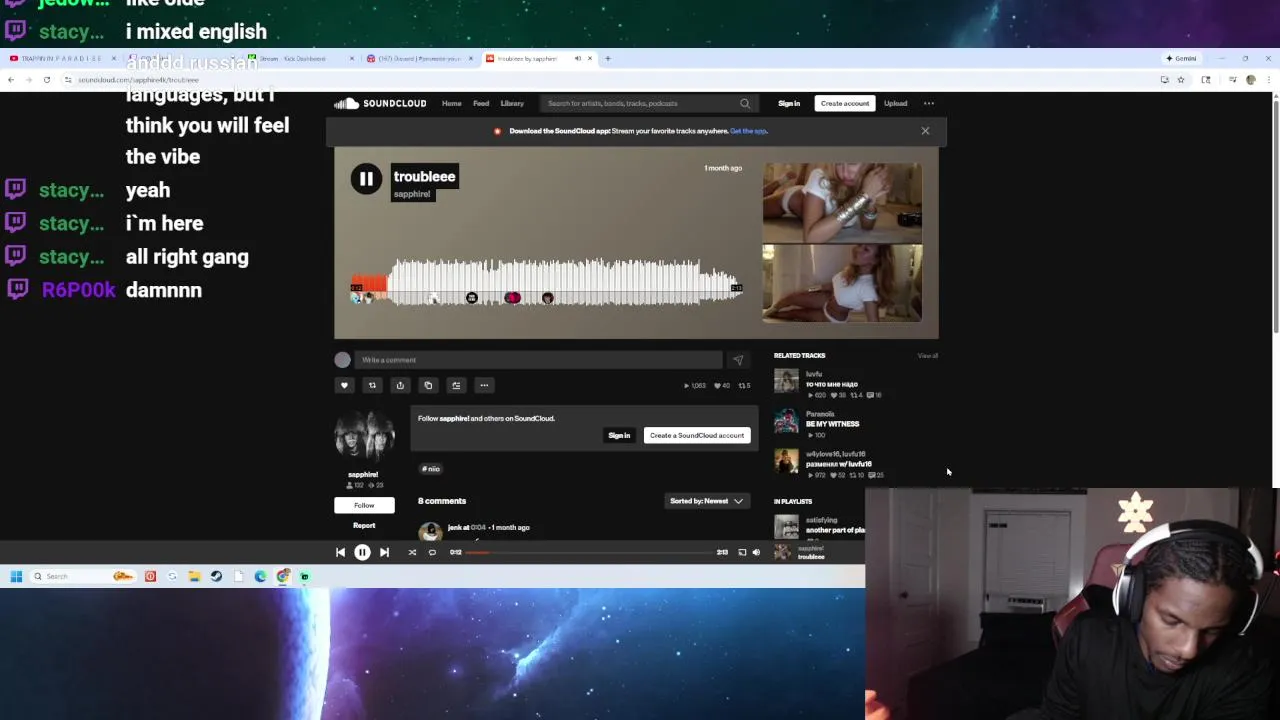The width and height of the screenshot is (1280, 720).
Task: Open a new browser tab
Action: (x=607, y=58)
